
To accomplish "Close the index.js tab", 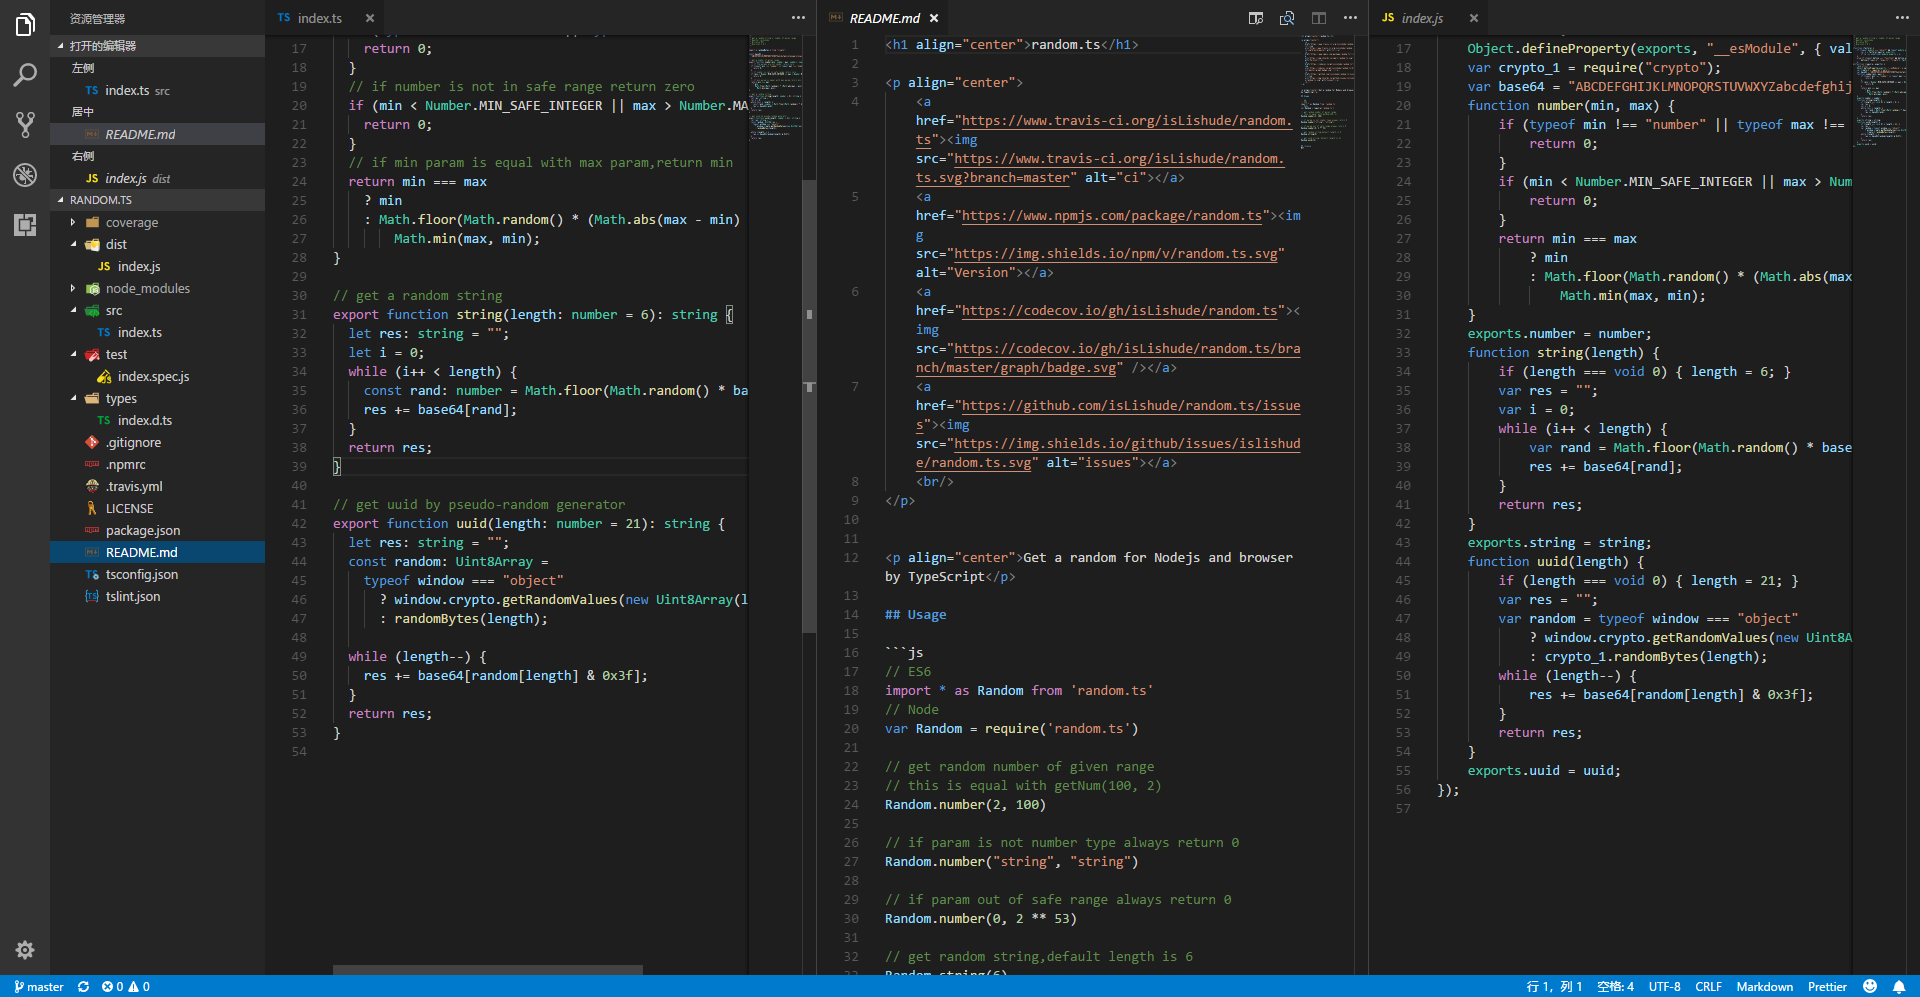I will tap(1474, 18).
